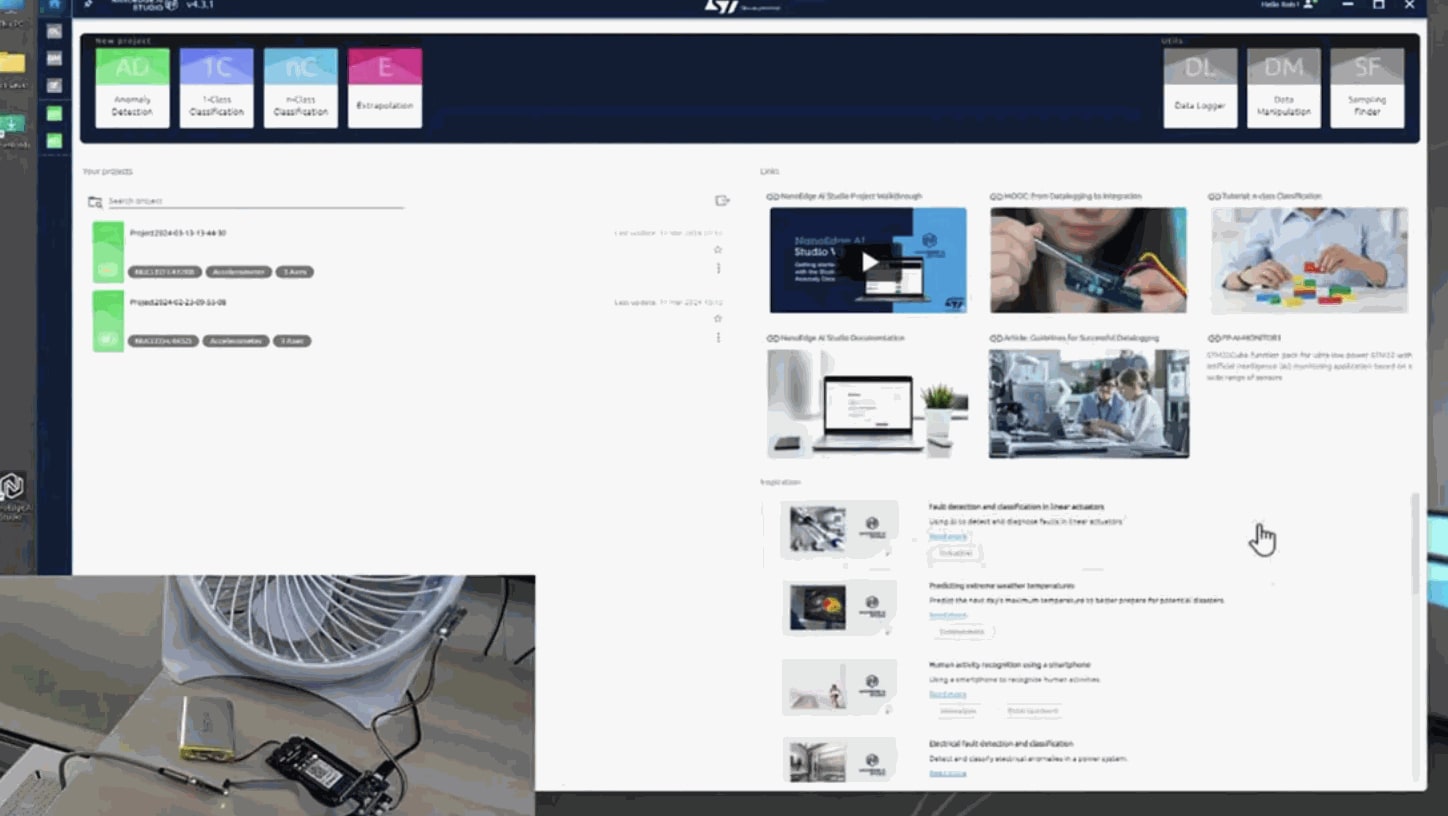Click the Industrial tag under linear actuators
This screenshot has height=816, width=1448.
pos(955,553)
